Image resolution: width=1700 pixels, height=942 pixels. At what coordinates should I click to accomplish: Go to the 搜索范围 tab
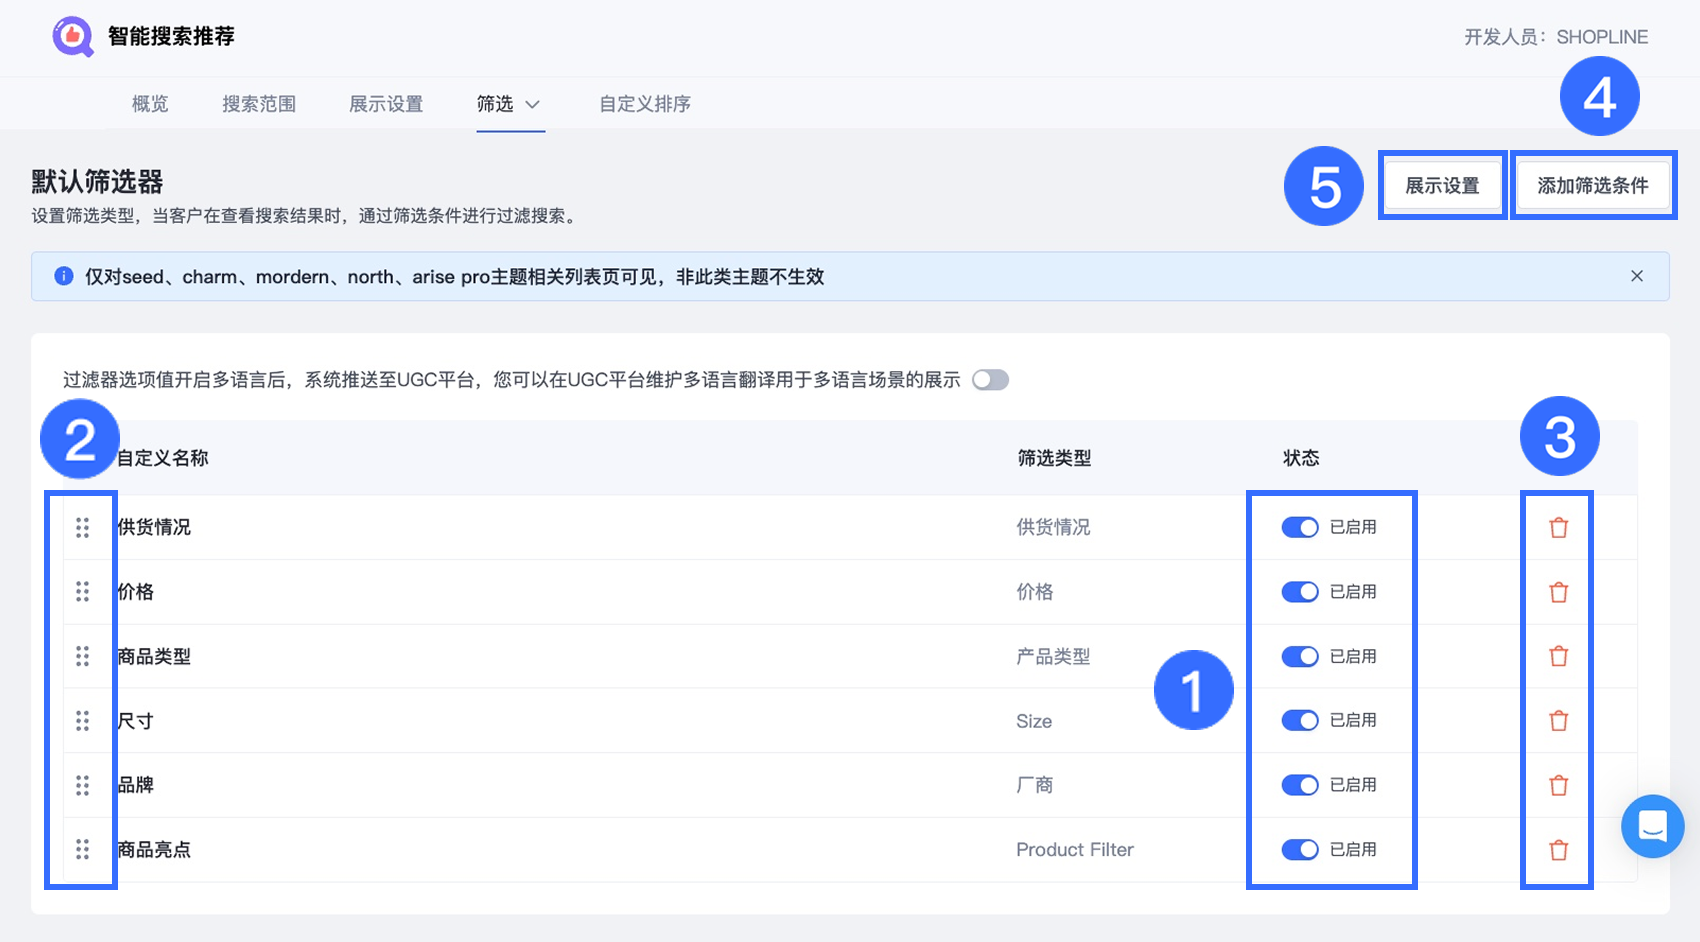point(259,104)
